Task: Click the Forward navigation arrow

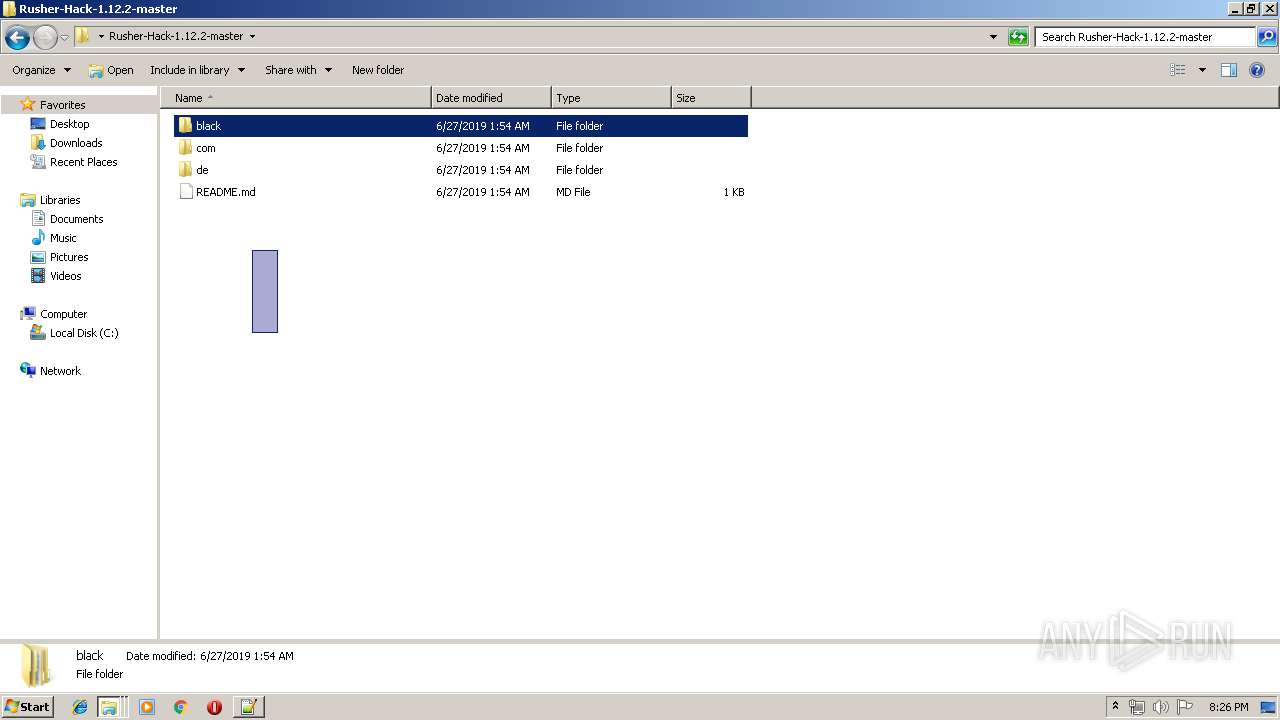Action: pyautogui.click(x=45, y=38)
